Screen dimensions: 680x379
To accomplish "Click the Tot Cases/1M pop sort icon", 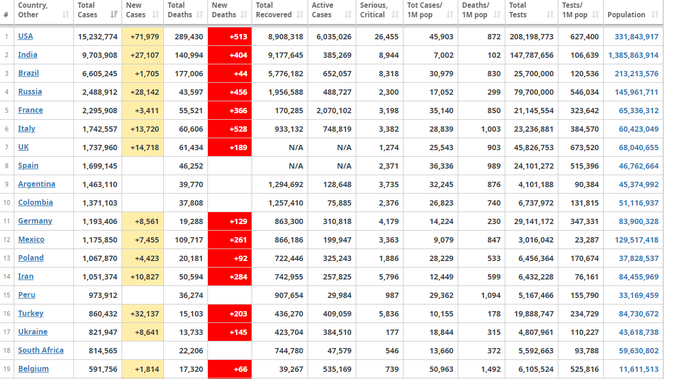I will (x=450, y=15).
